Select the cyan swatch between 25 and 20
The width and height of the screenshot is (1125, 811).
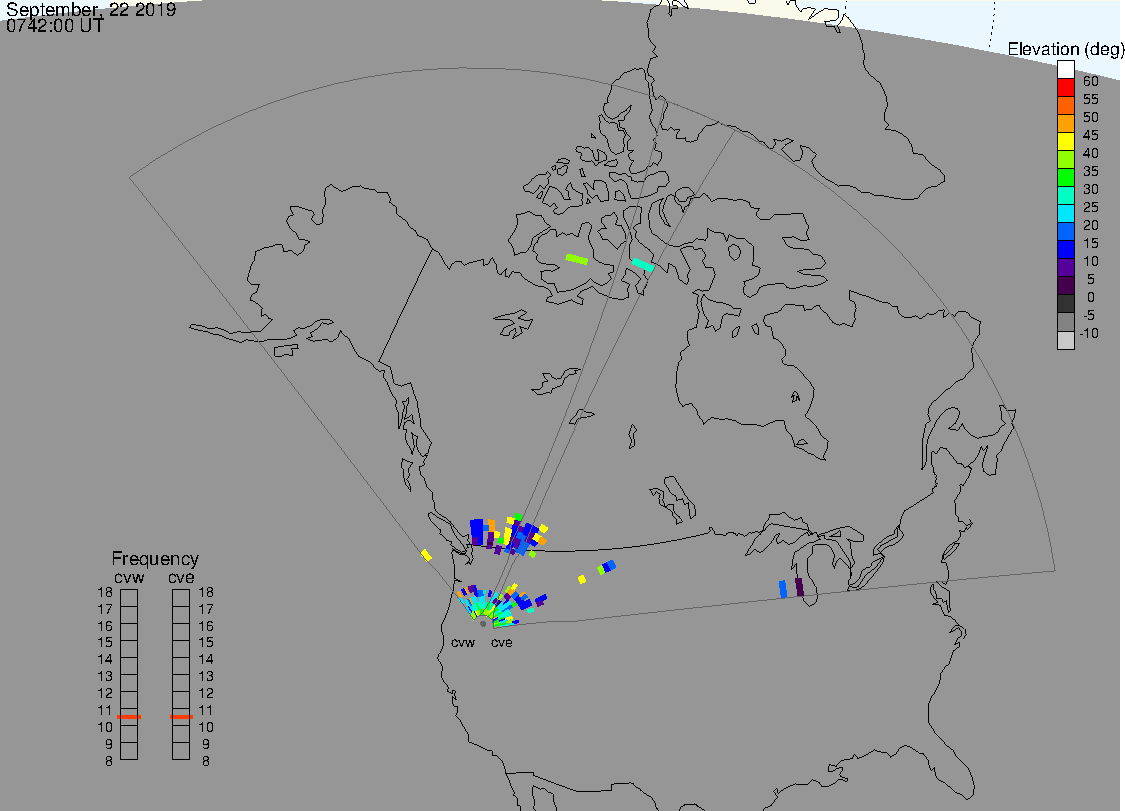click(1065, 214)
